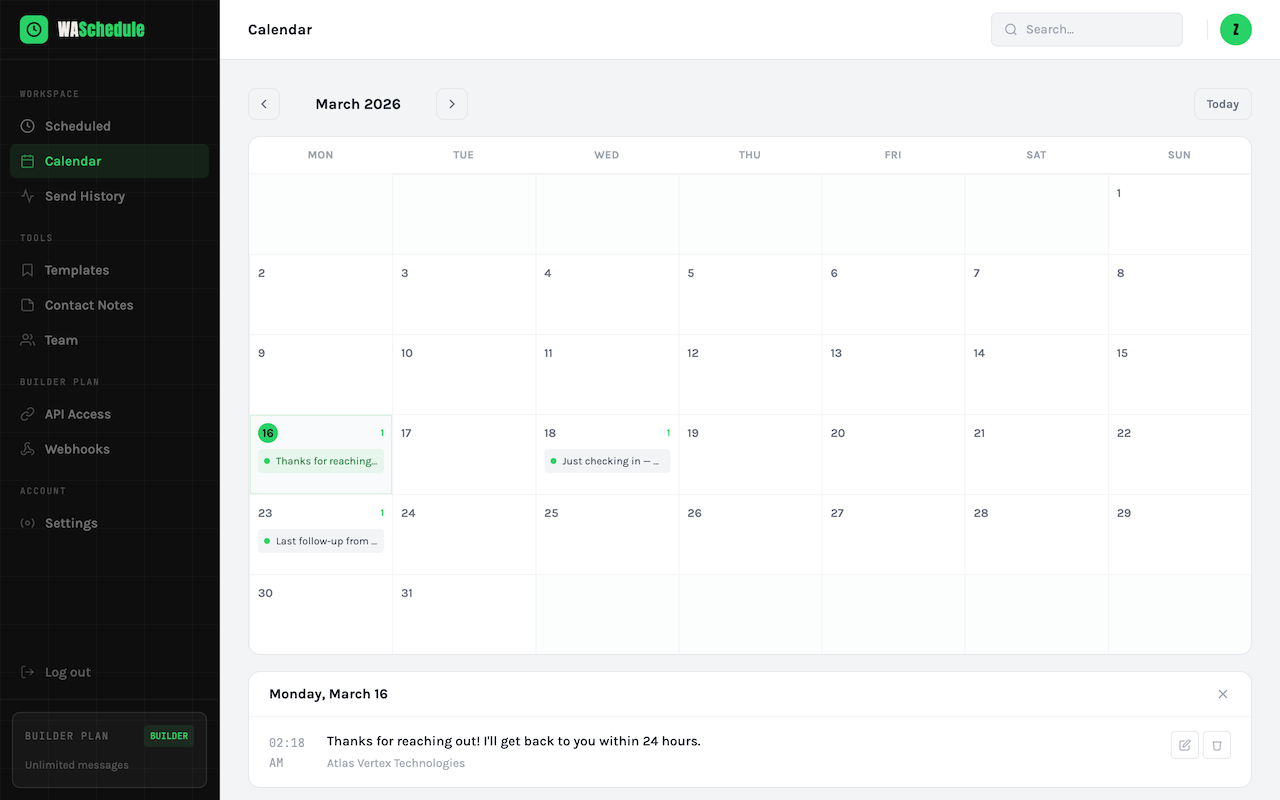Open Contact Notes in sidebar

point(110,305)
